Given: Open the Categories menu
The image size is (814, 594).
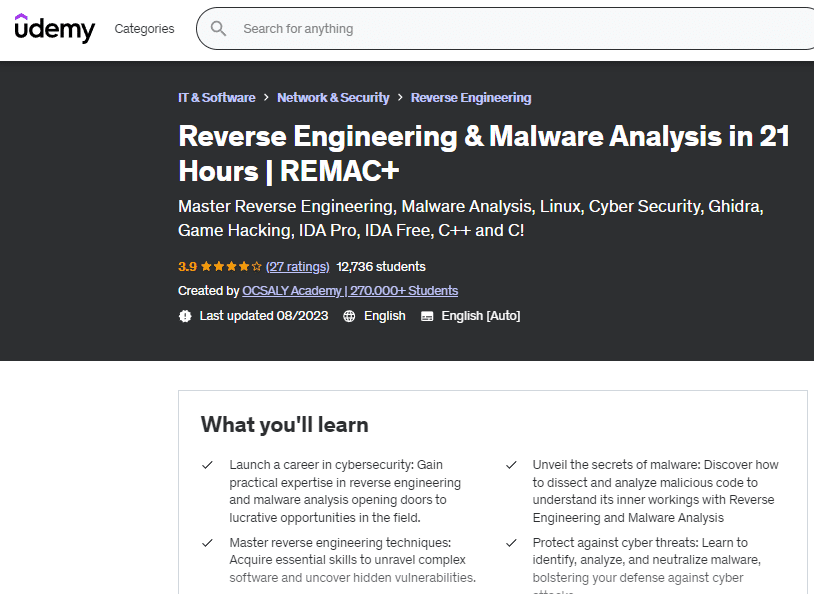Looking at the screenshot, I should pyautogui.click(x=144, y=29).
